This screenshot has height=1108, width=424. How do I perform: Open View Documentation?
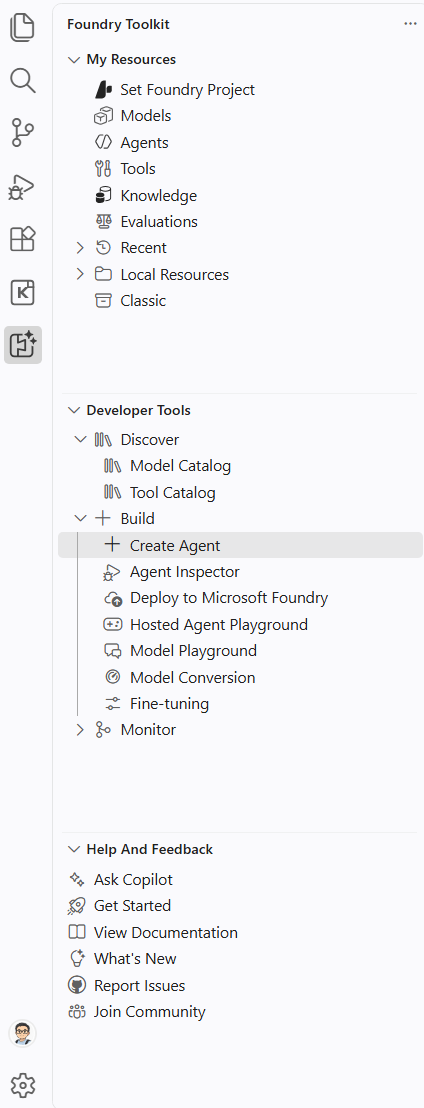(165, 933)
